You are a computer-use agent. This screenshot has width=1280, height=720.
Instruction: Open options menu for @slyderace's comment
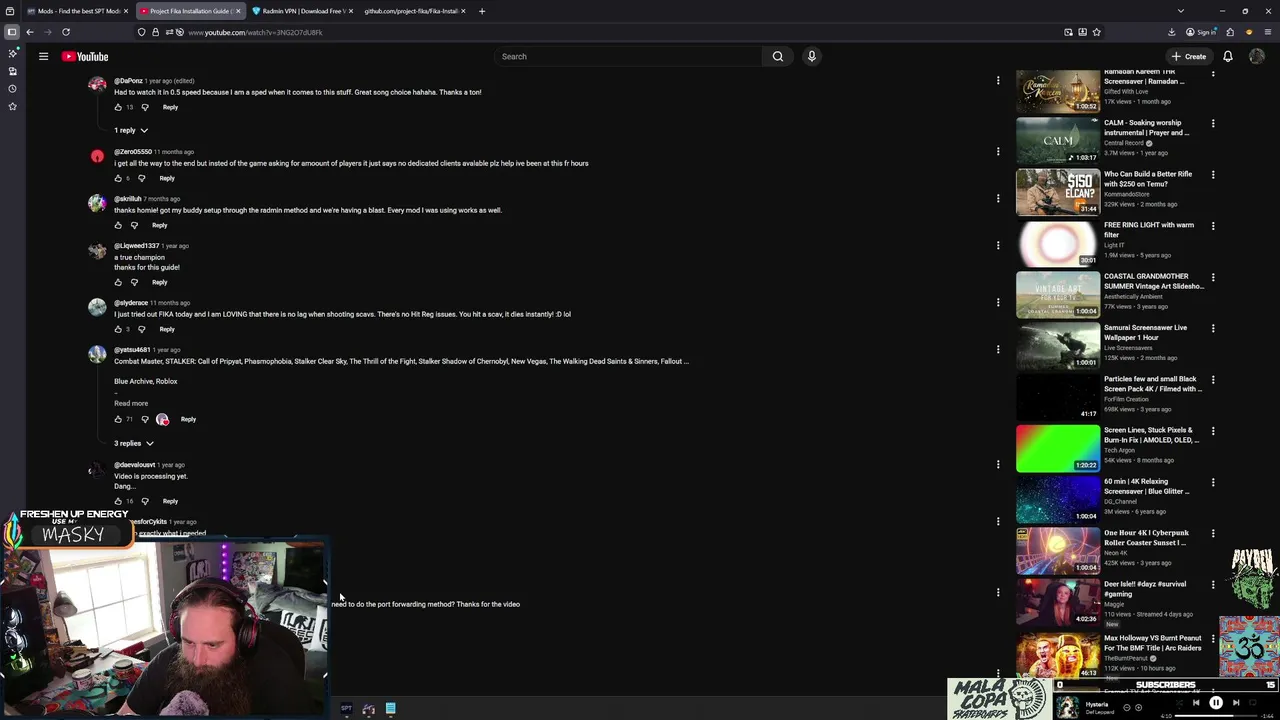[x=998, y=302]
